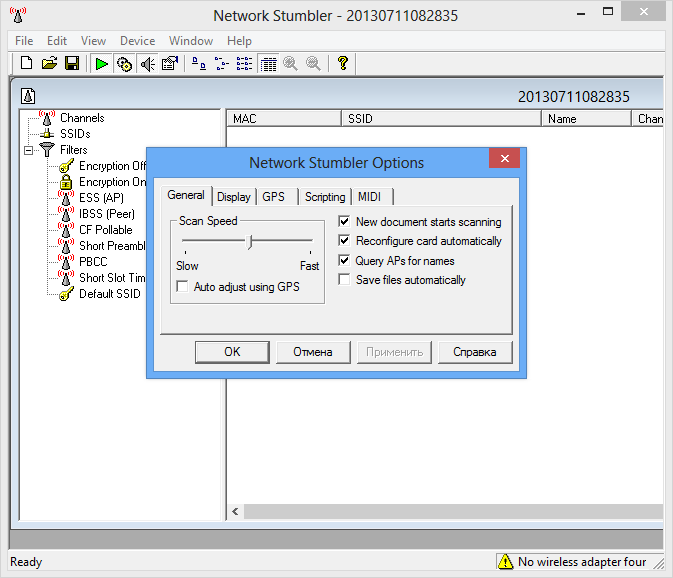Select the details view toolbar icon
This screenshot has width=673, height=578.
point(268,64)
